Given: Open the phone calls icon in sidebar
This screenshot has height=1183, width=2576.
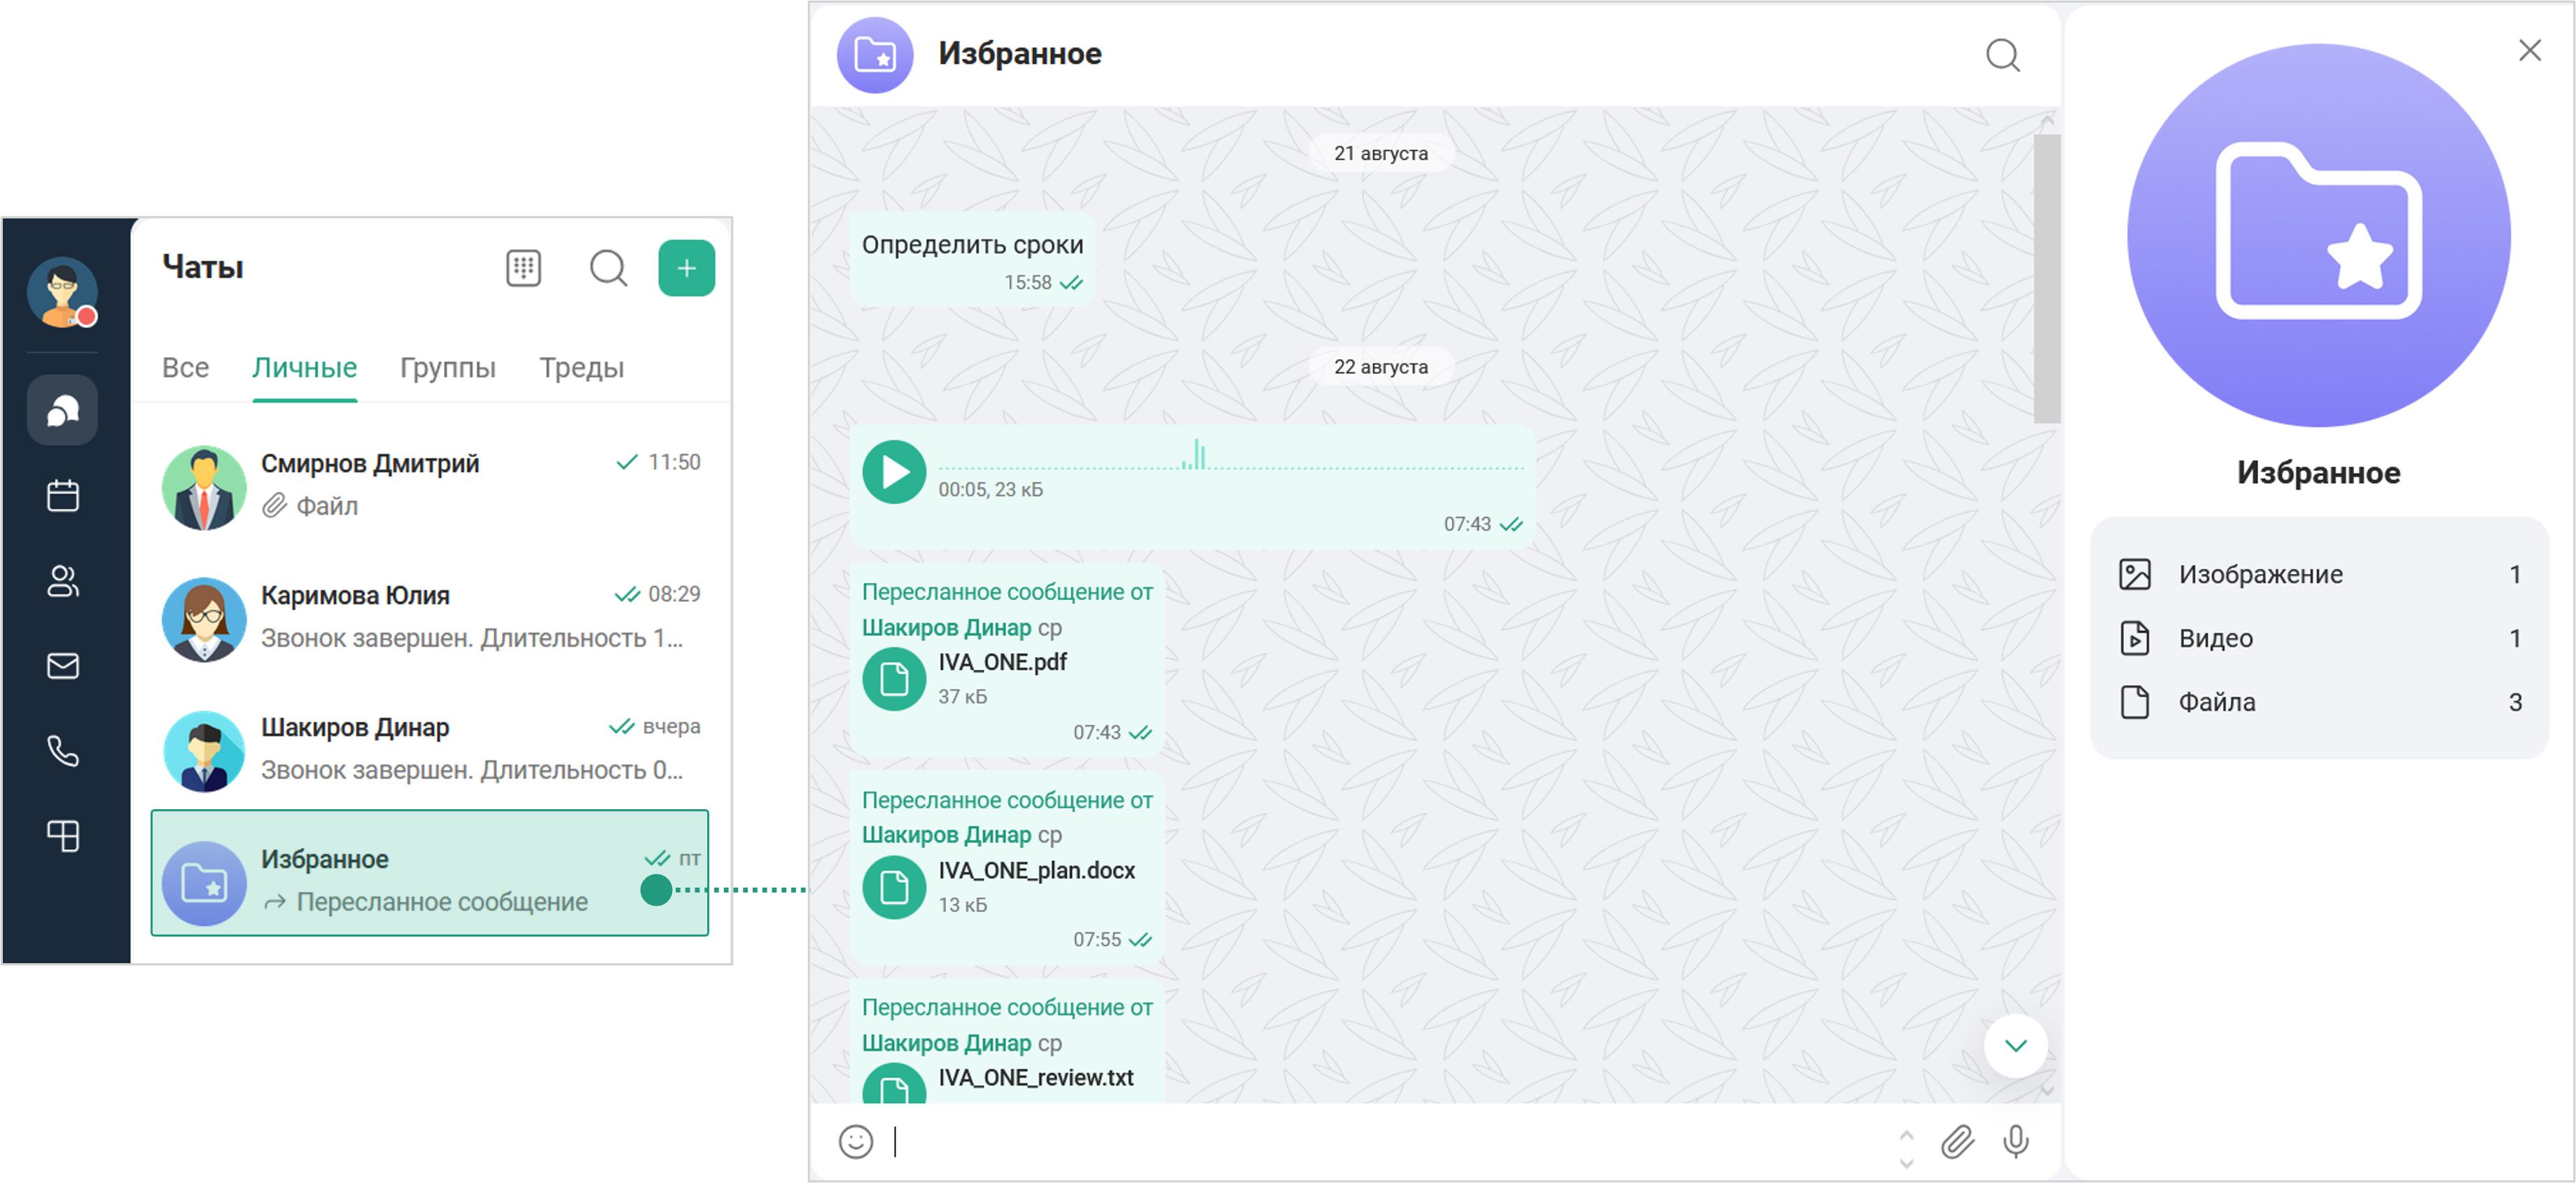Looking at the screenshot, I should click(x=63, y=751).
